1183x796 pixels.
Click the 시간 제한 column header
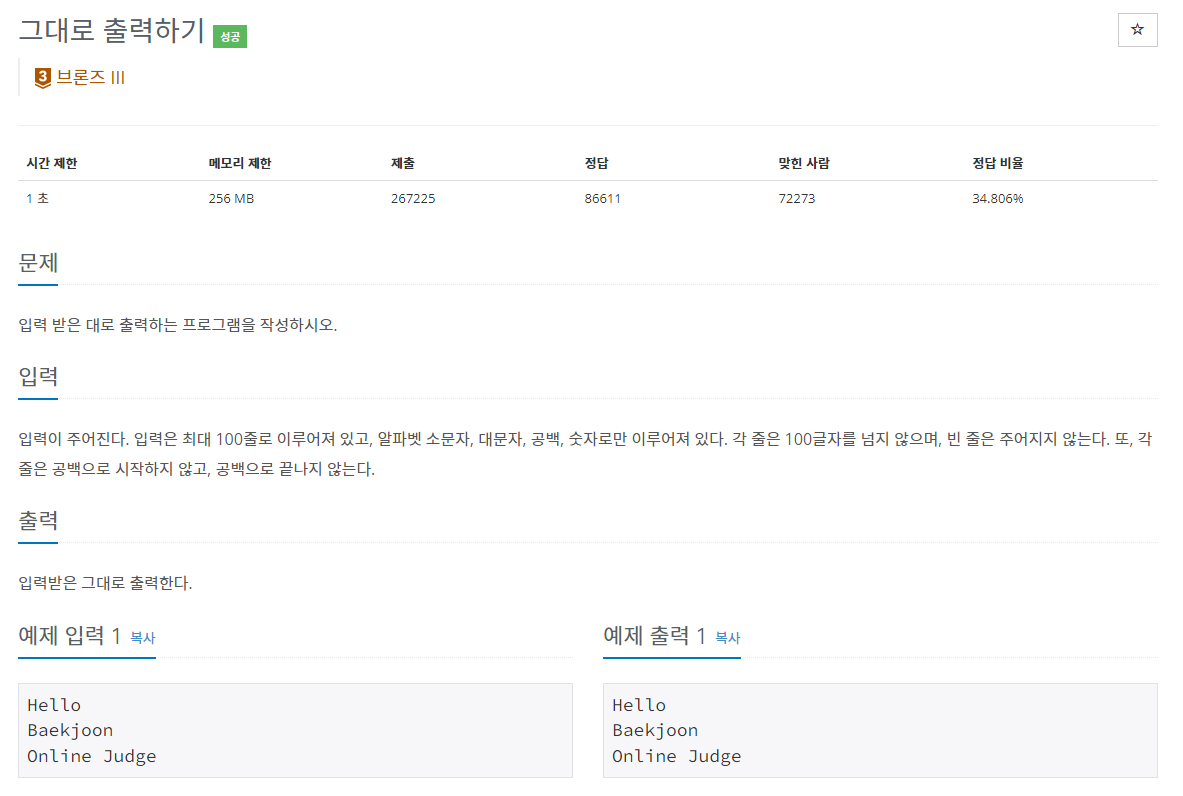[x=52, y=163]
